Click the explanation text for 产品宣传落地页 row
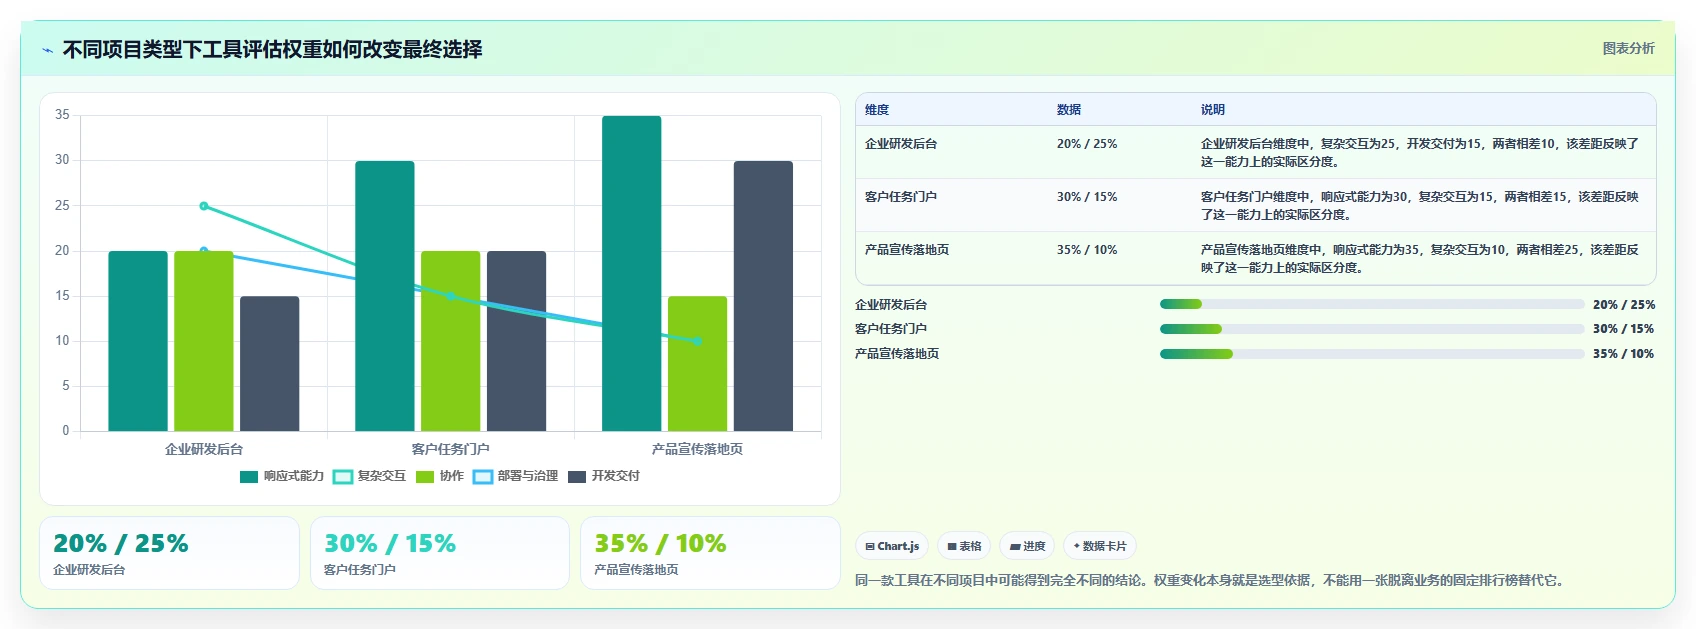 (x=1420, y=259)
